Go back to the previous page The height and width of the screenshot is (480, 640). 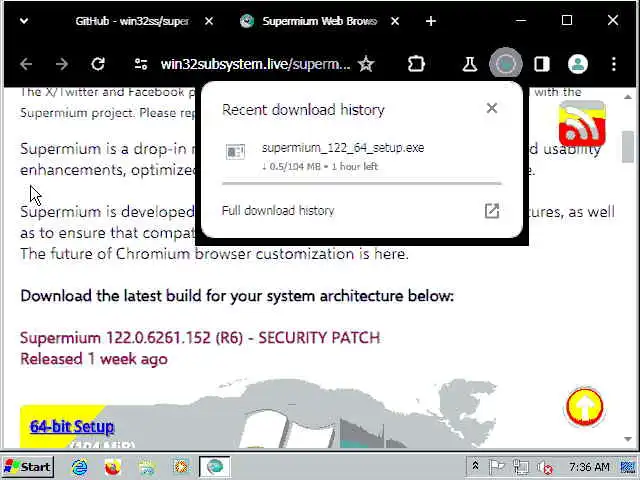tap(26, 64)
